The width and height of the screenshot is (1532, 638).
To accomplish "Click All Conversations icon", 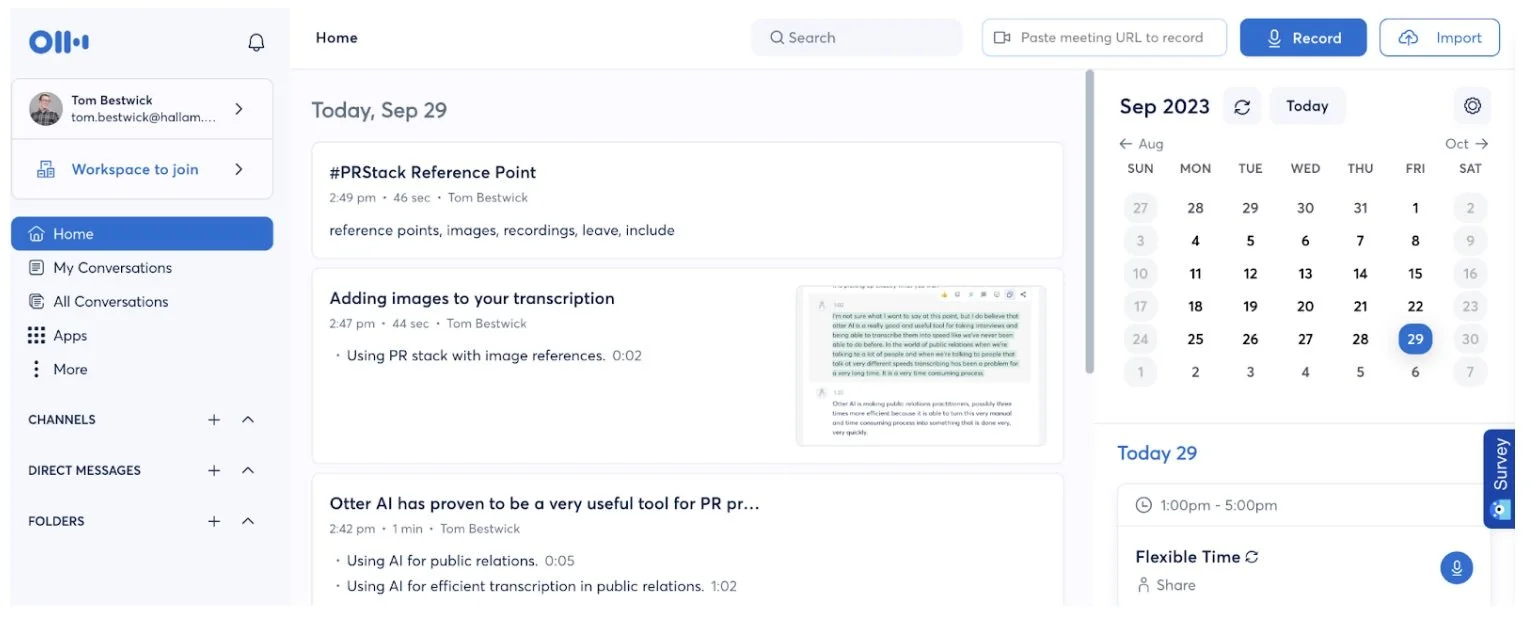I will click(37, 301).
